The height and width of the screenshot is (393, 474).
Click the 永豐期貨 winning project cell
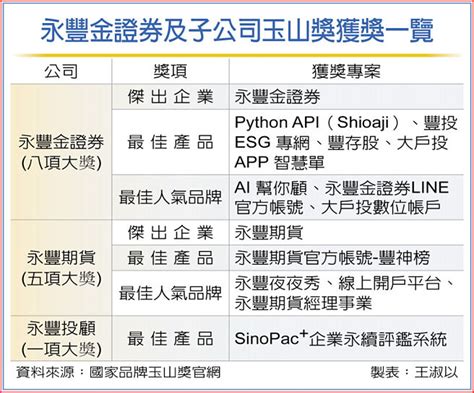pos(346,232)
